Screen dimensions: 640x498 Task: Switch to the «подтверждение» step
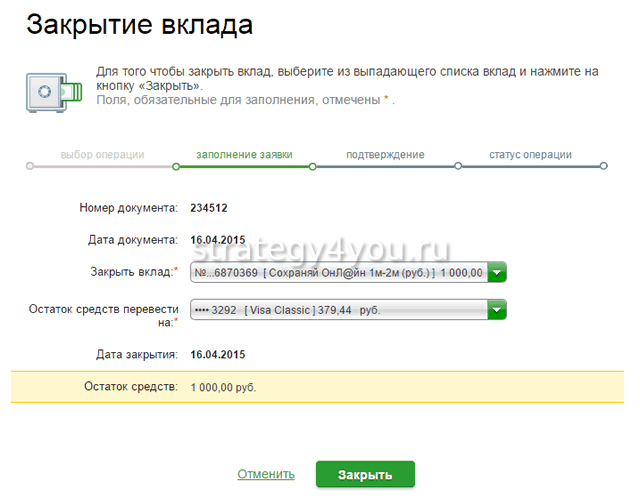tap(385, 155)
